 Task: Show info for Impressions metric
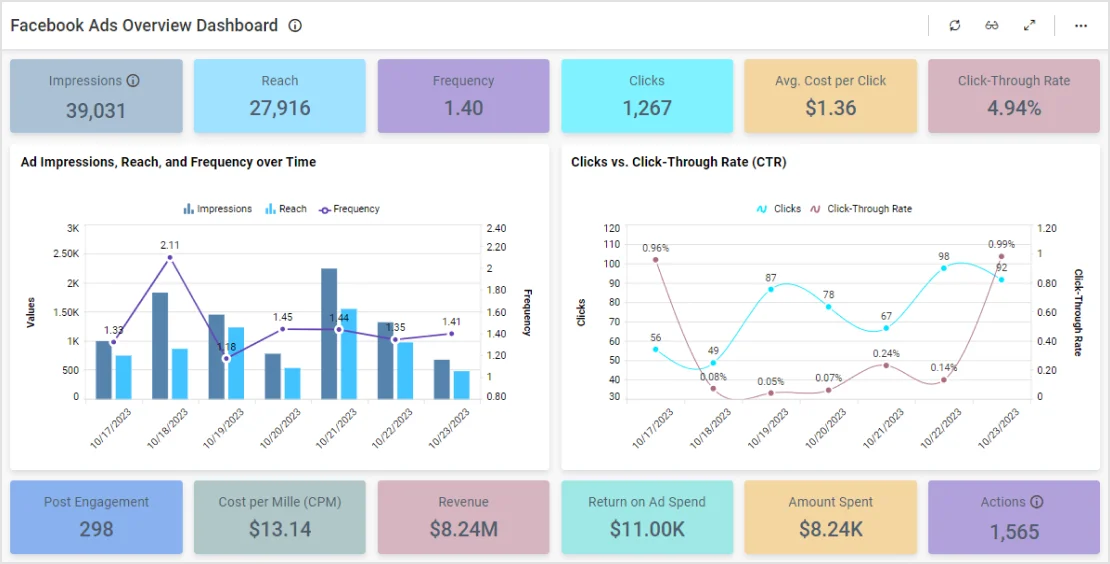133,81
